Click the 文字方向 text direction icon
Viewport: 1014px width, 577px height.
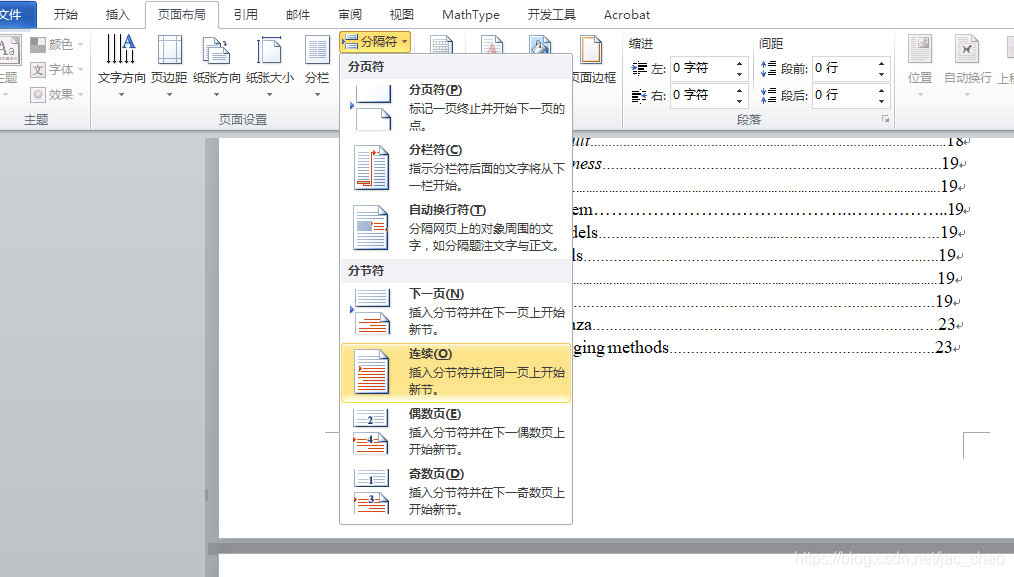pos(121,49)
